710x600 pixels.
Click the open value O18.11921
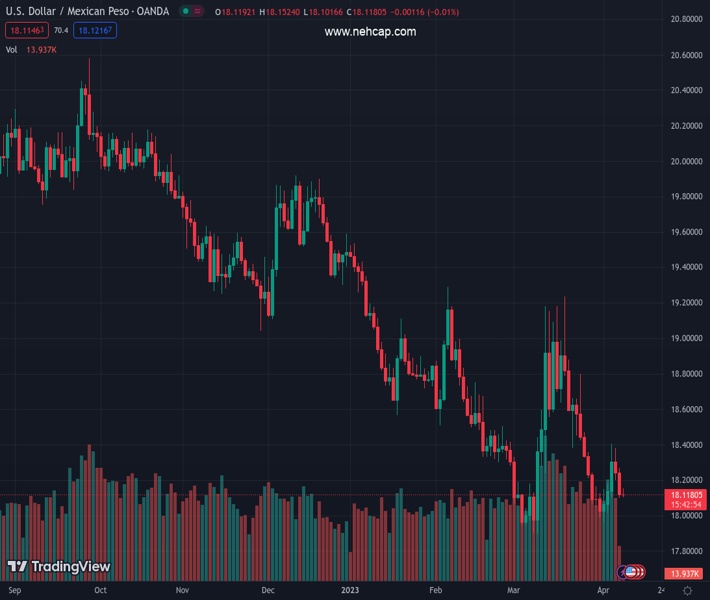point(235,12)
